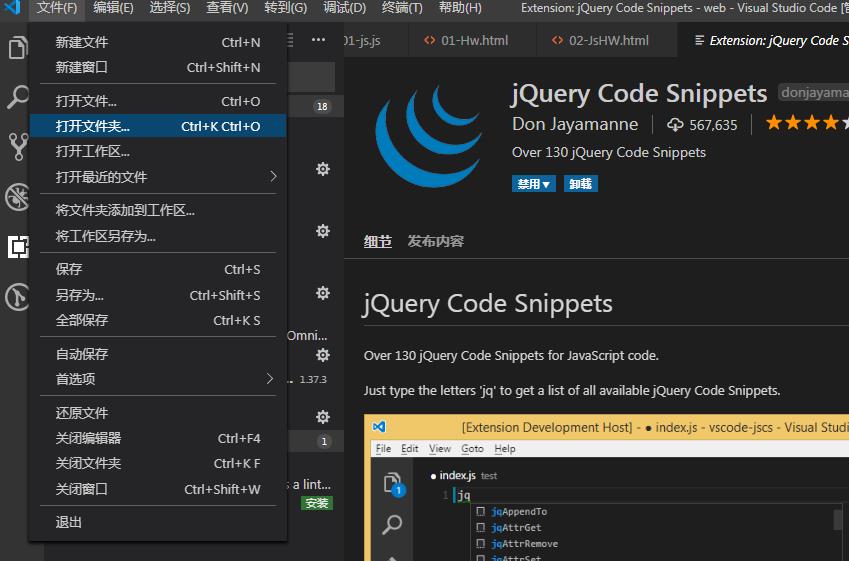Select 打开文件夹... menu item
The height and width of the screenshot is (561, 849).
[158, 126]
